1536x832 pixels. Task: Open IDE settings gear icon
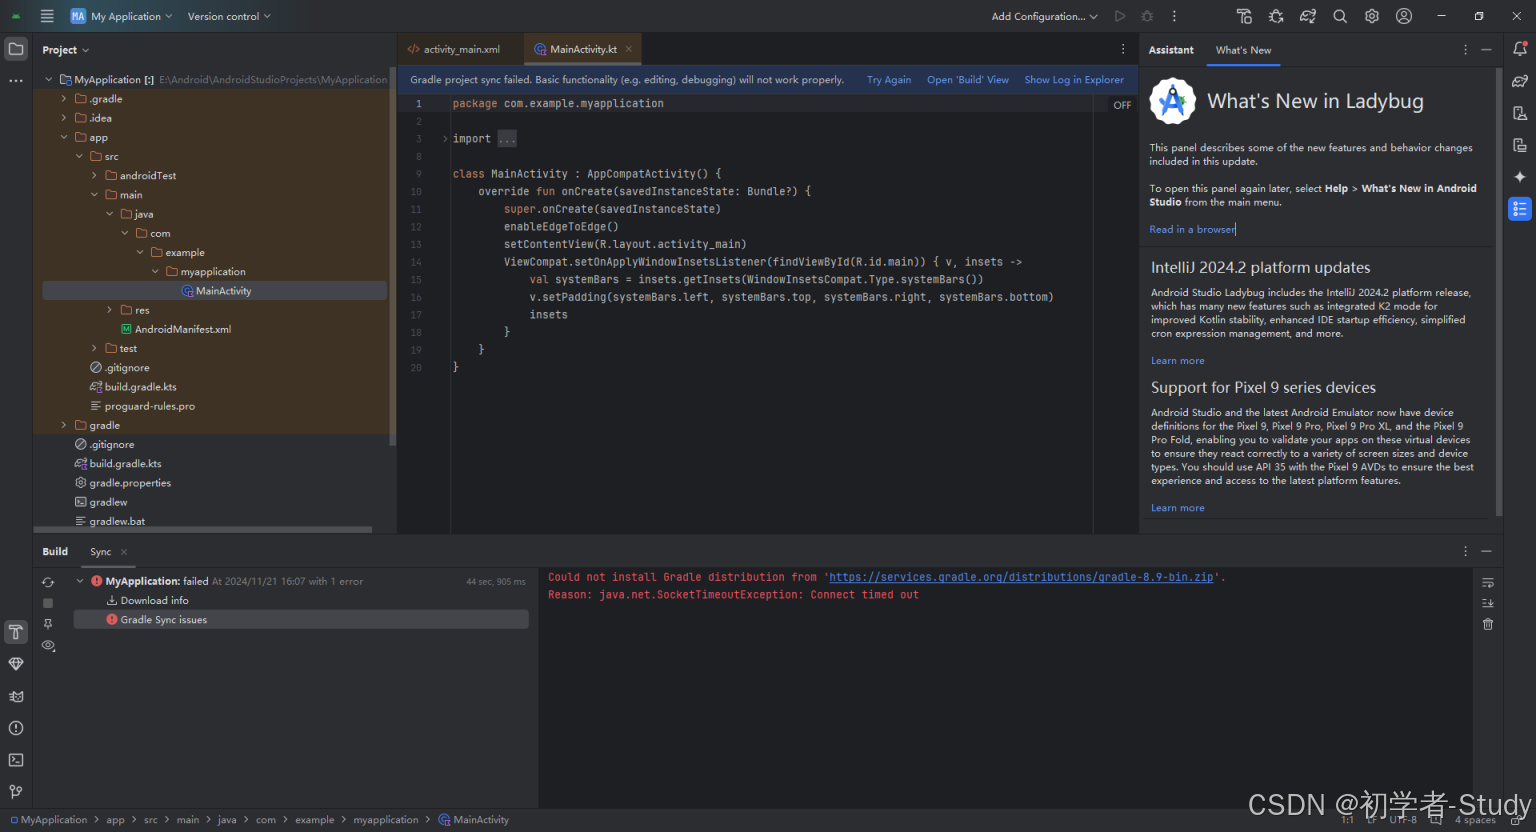click(1372, 16)
